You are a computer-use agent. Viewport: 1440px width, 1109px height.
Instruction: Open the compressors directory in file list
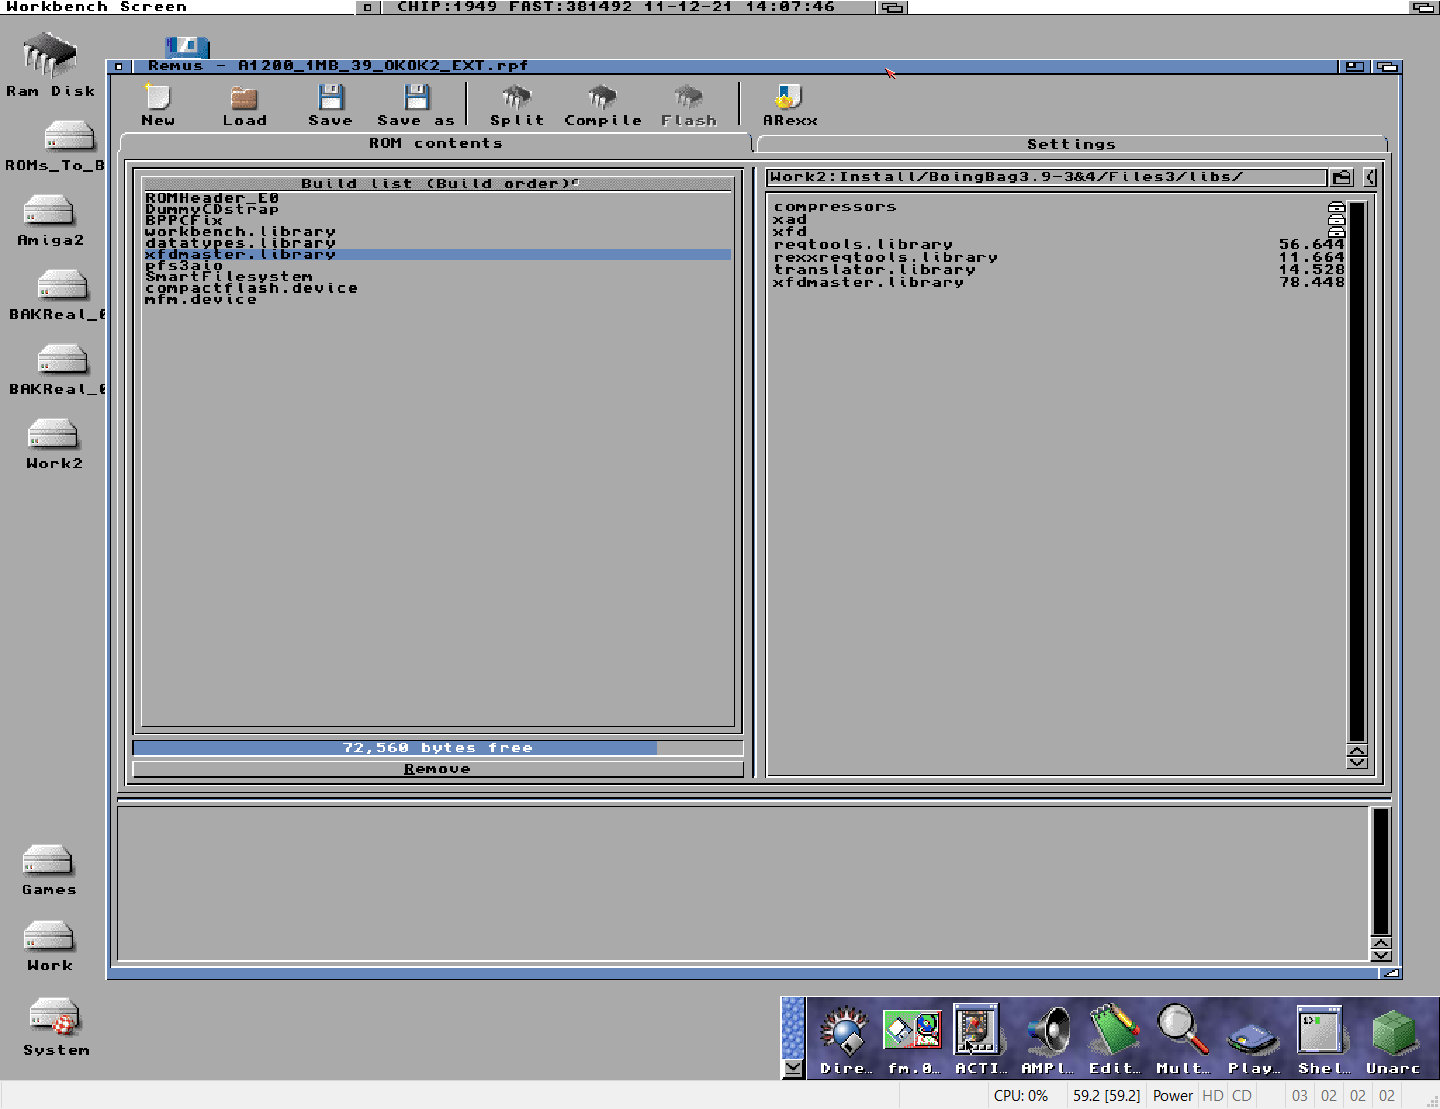[x=1058, y=207]
